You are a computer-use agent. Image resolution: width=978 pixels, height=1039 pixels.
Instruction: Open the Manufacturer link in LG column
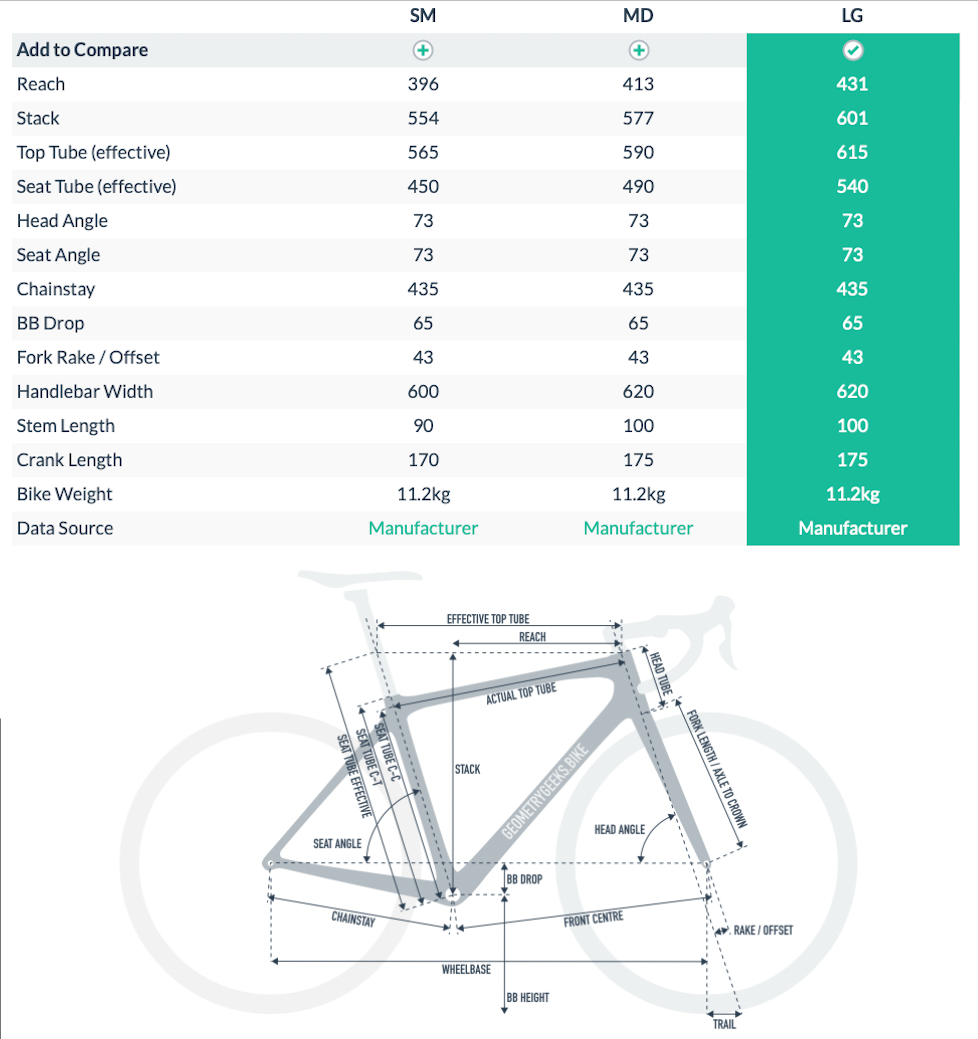click(x=852, y=528)
